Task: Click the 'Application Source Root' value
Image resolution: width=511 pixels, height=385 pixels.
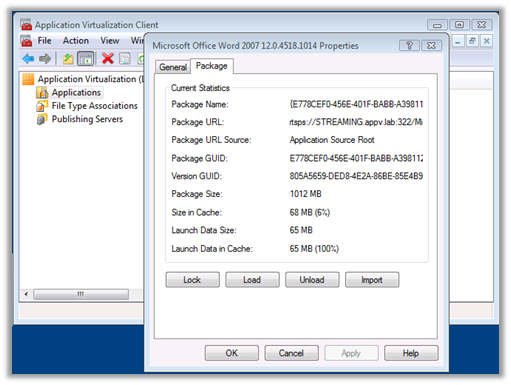Action: click(x=332, y=140)
